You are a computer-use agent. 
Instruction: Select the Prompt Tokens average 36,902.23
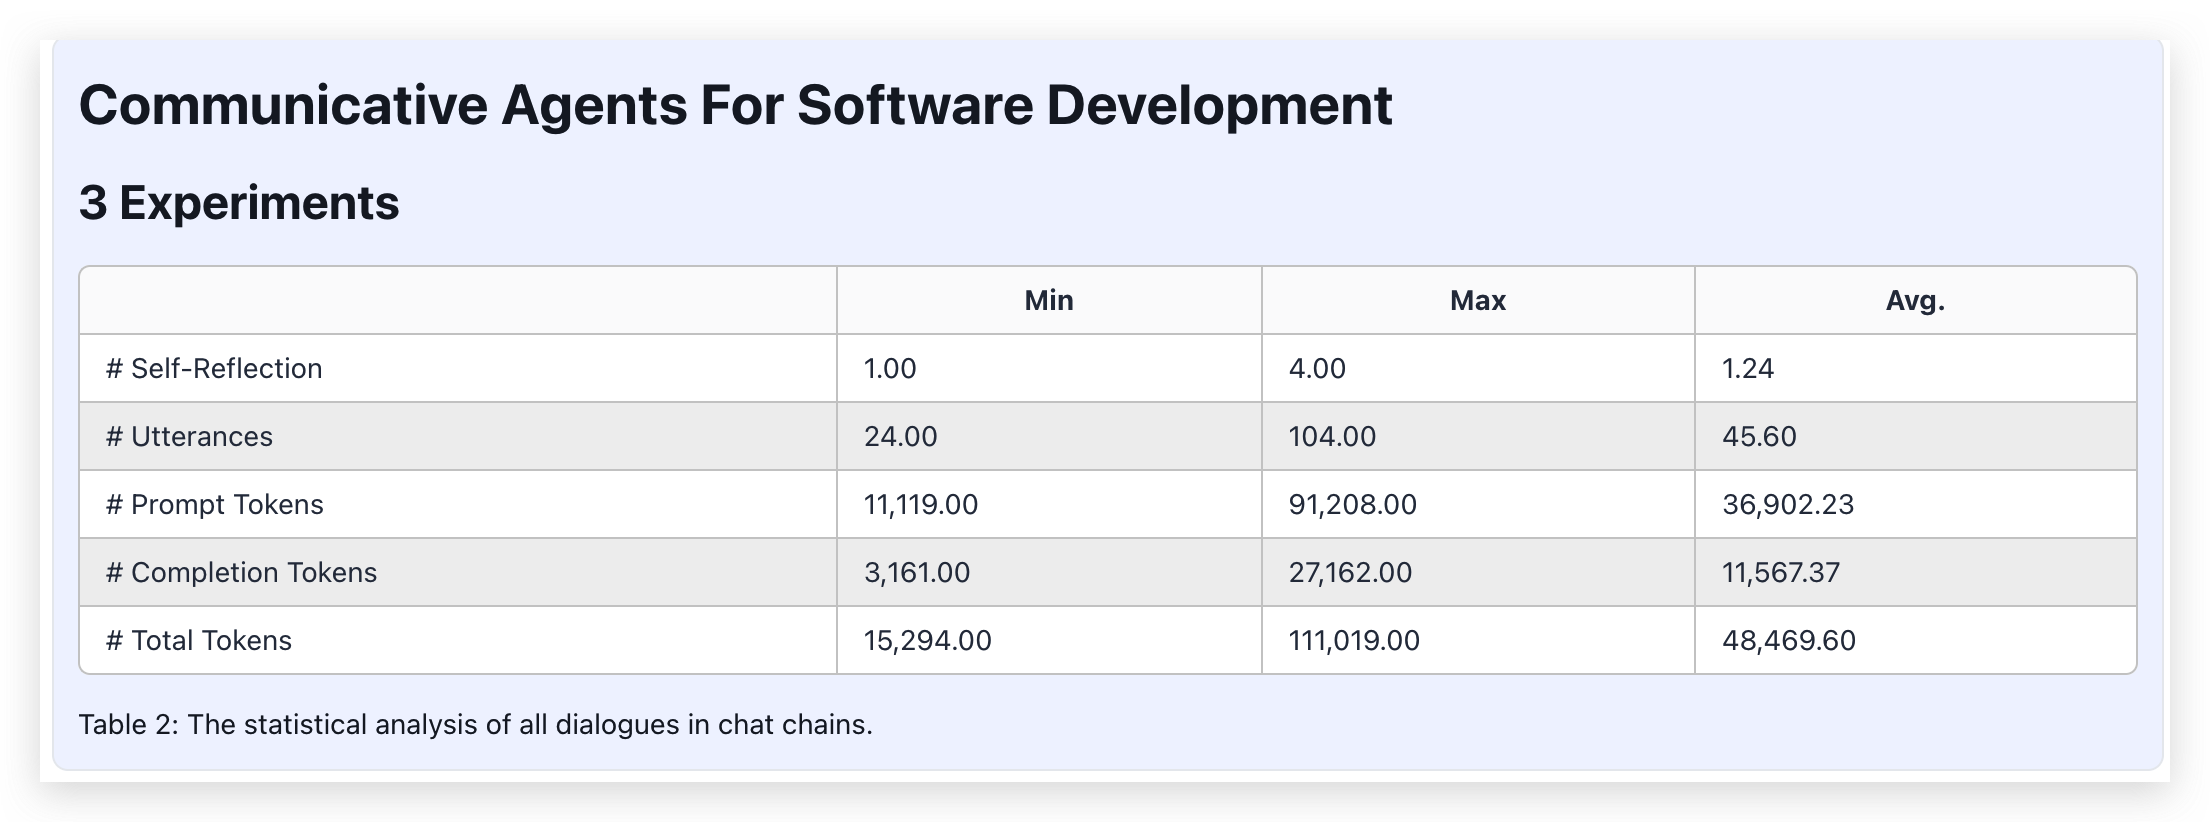tap(1787, 504)
